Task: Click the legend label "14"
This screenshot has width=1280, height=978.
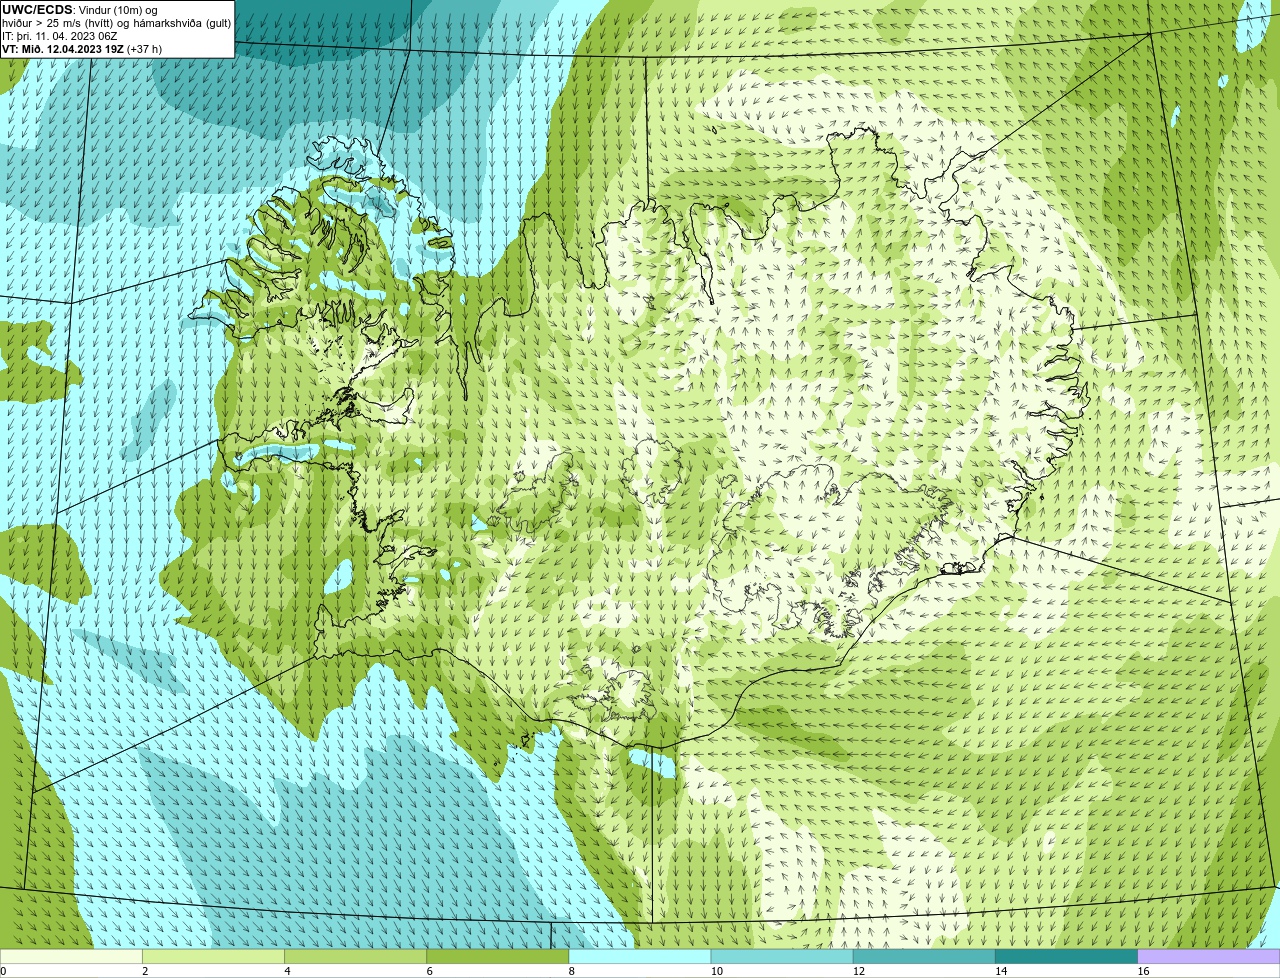Action: pyautogui.click(x=1001, y=971)
